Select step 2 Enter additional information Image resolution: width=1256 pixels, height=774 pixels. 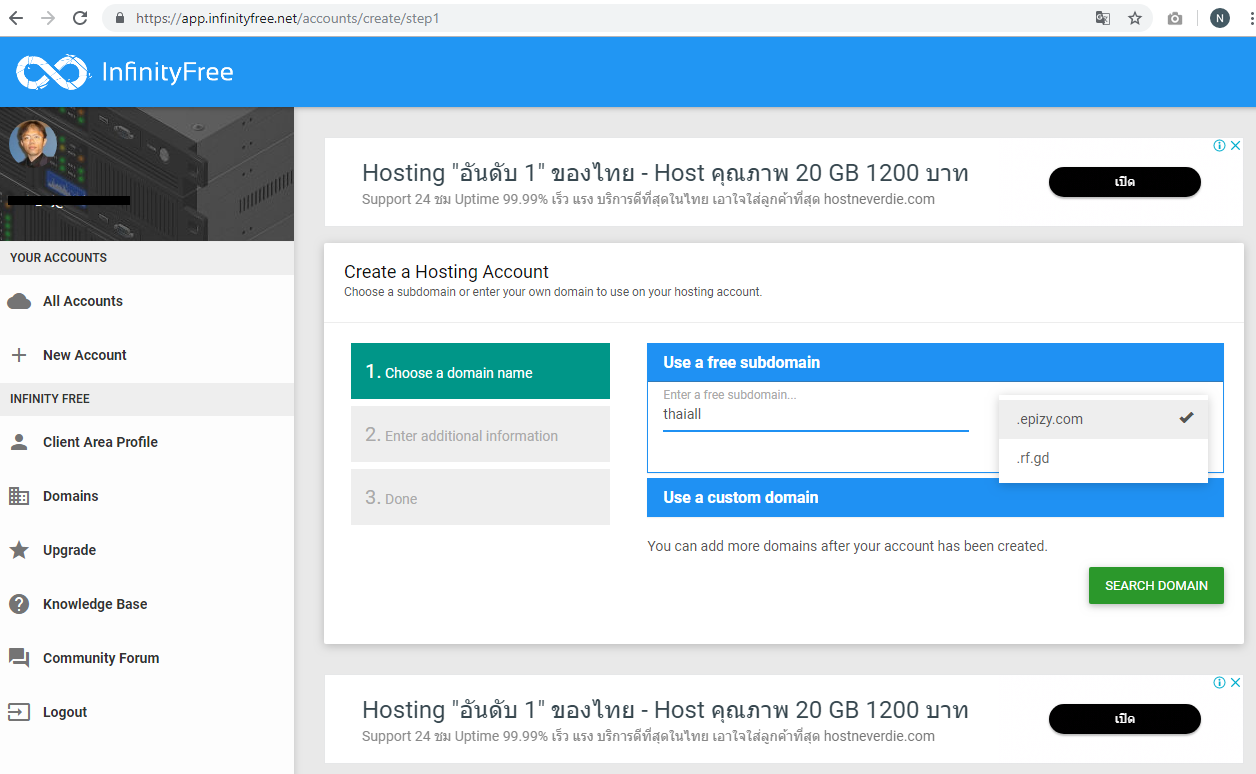tap(480, 435)
